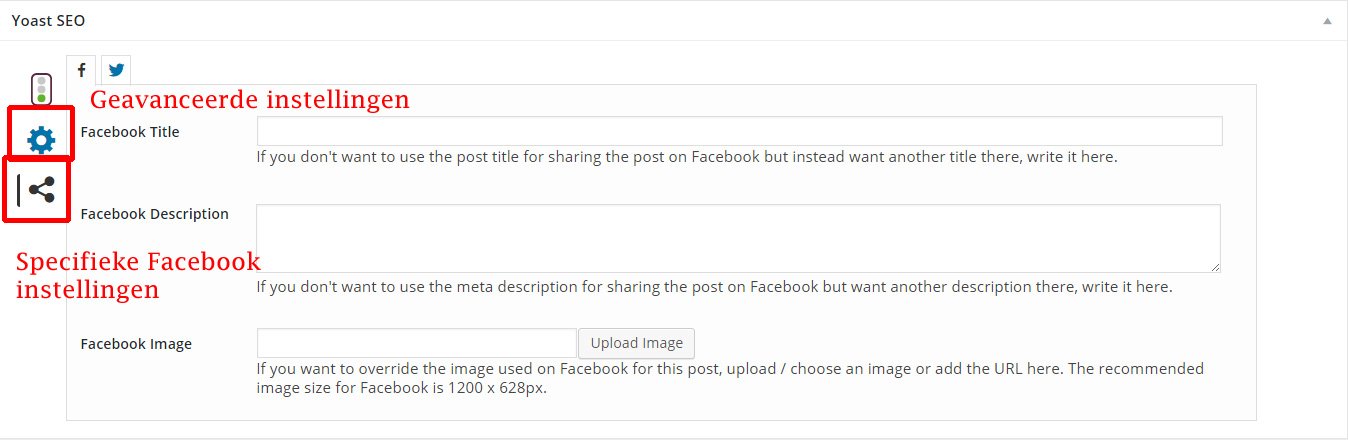Open the traffic light content analysis tab

tap(41, 89)
